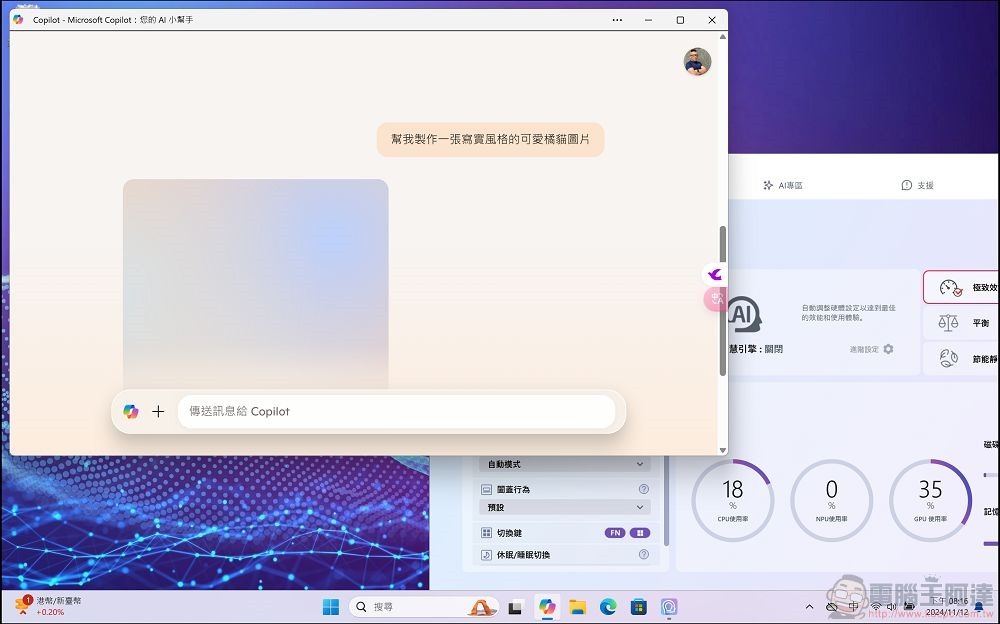The width and height of the screenshot is (1000, 624).
Task: Select the FN switch key option
Action: pyautogui.click(x=615, y=533)
